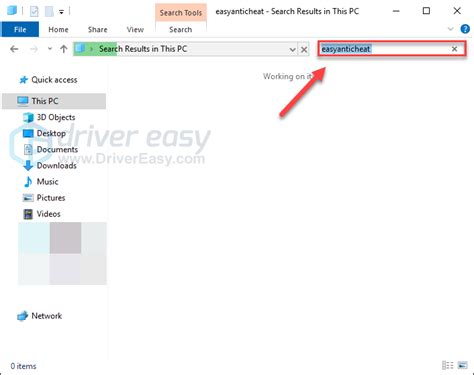The height and width of the screenshot is (375, 474).
Task: Stop the search with address bar X
Action: click(304, 50)
